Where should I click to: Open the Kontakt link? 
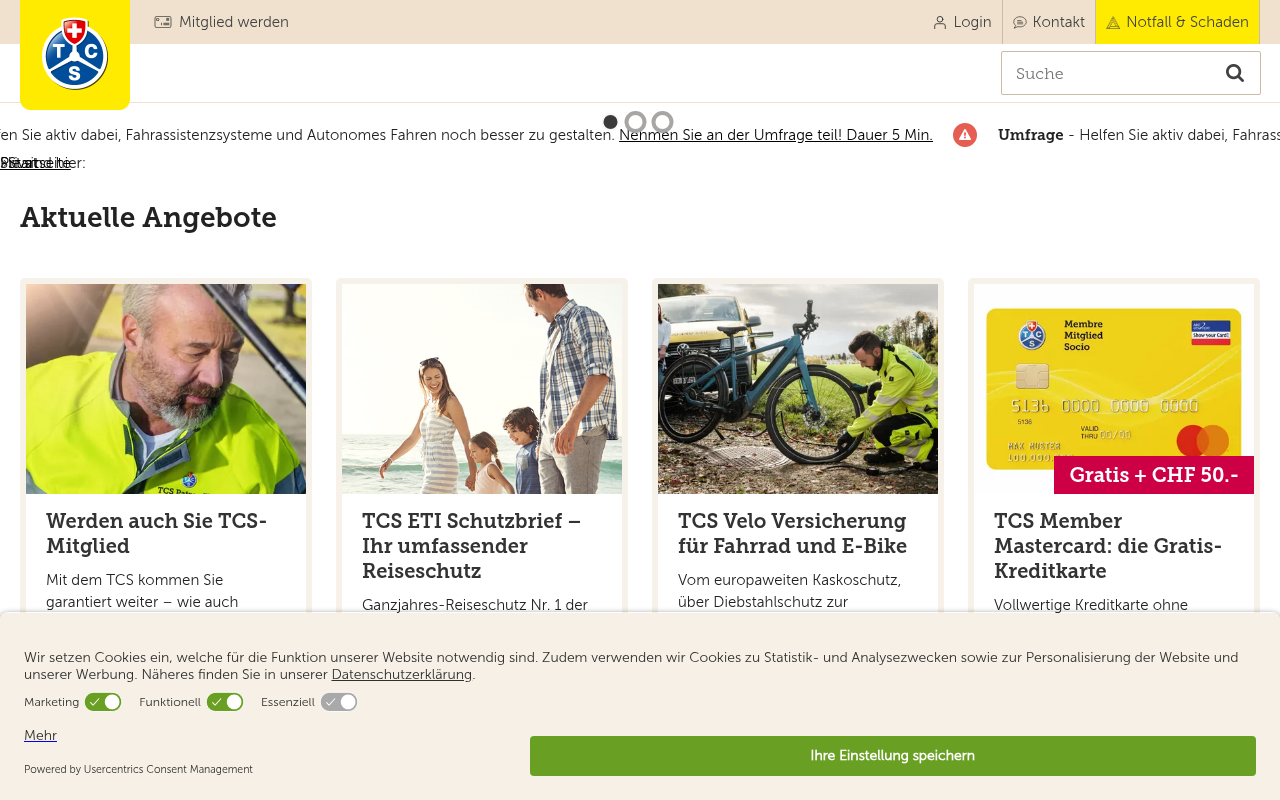click(x=1049, y=22)
